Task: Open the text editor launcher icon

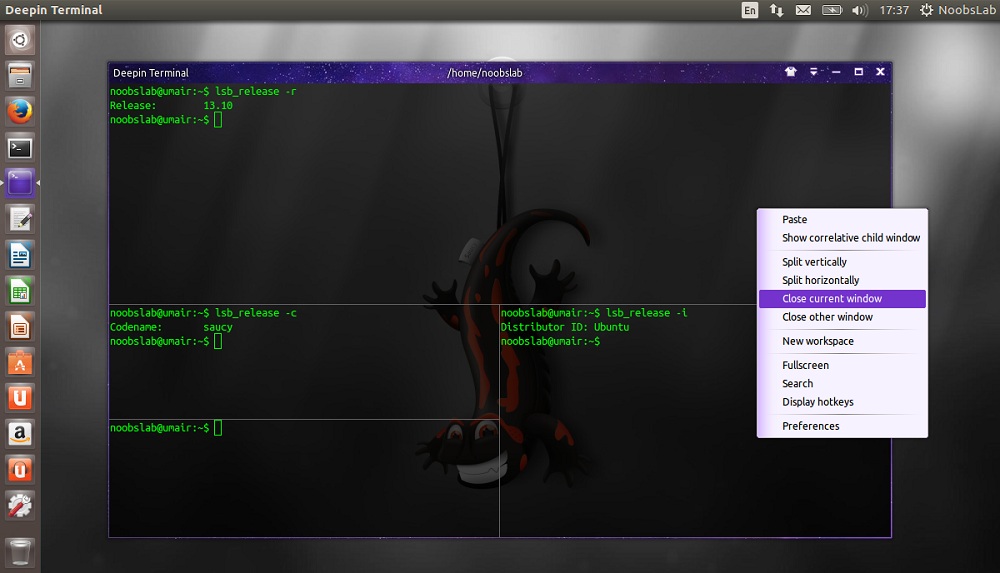Action: click(x=20, y=220)
